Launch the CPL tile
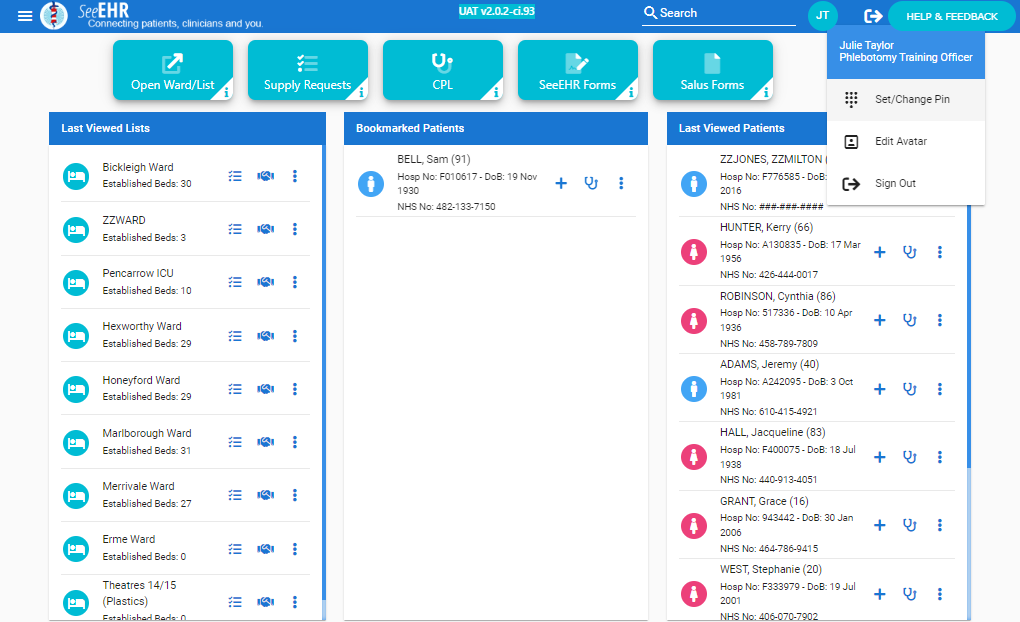1020x622 pixels. (443, 70)
